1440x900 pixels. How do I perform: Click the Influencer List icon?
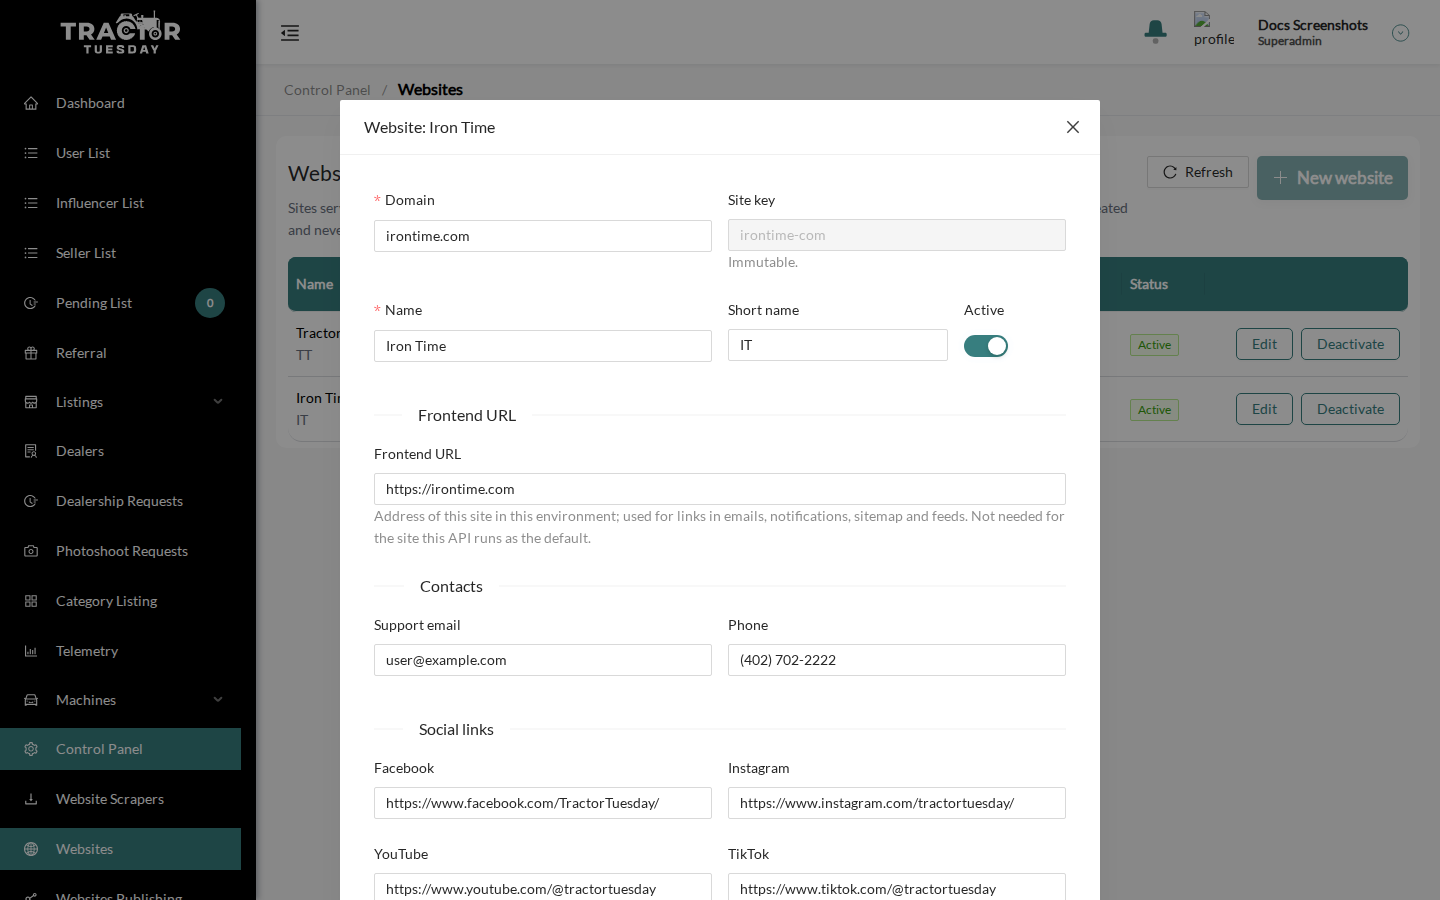pyautogui.click(x=31, y=203)
